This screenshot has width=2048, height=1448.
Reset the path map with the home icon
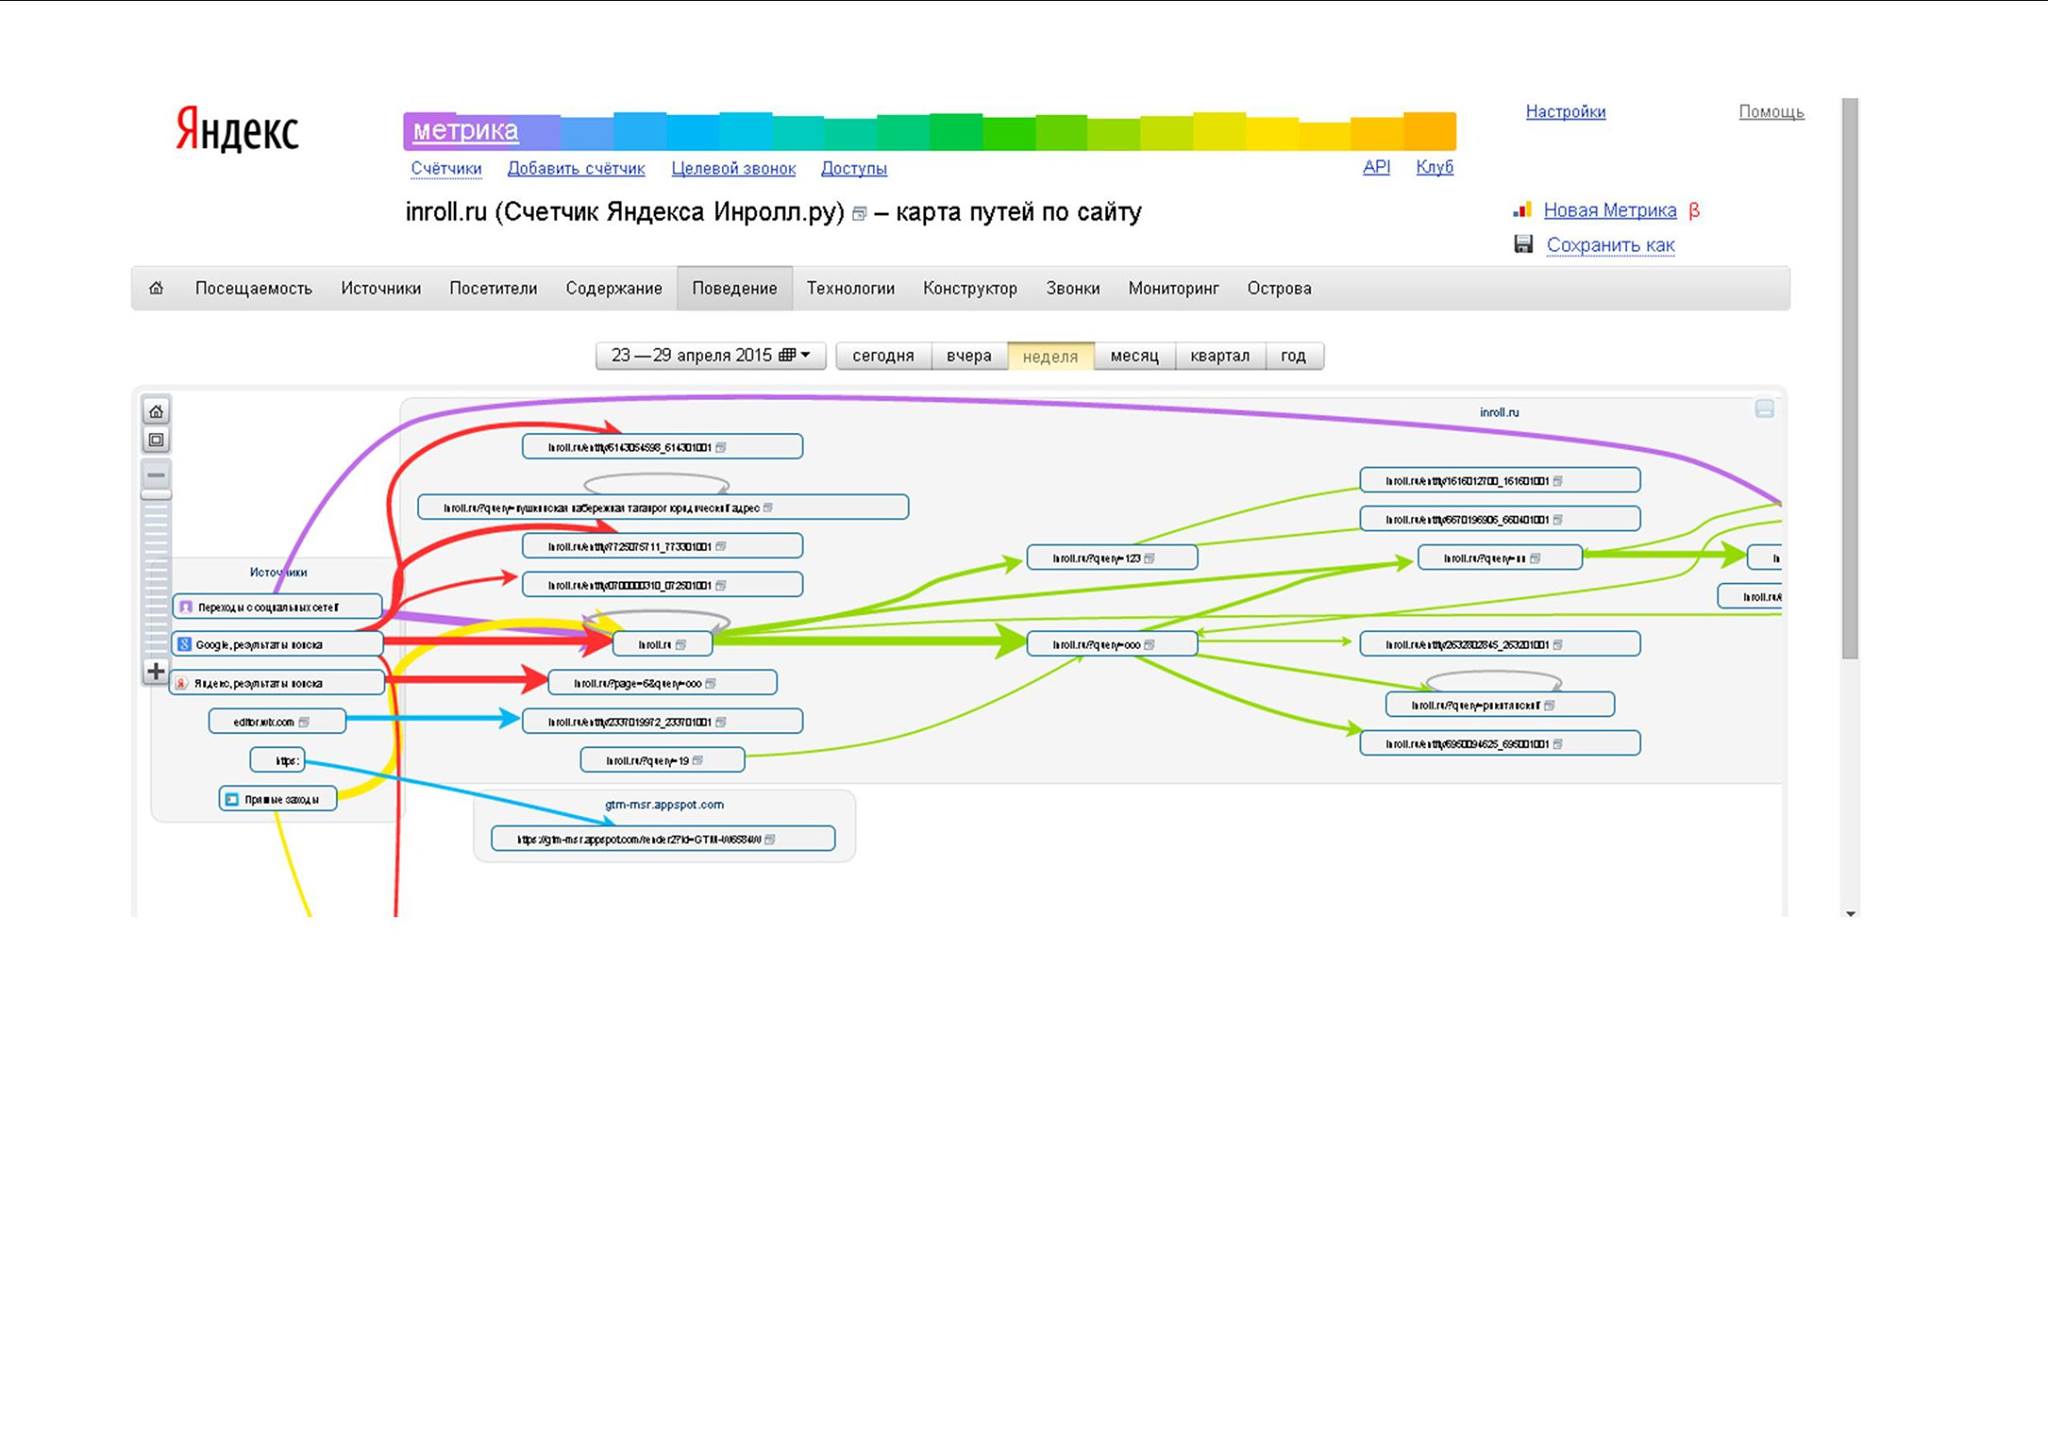coord(156,411)
